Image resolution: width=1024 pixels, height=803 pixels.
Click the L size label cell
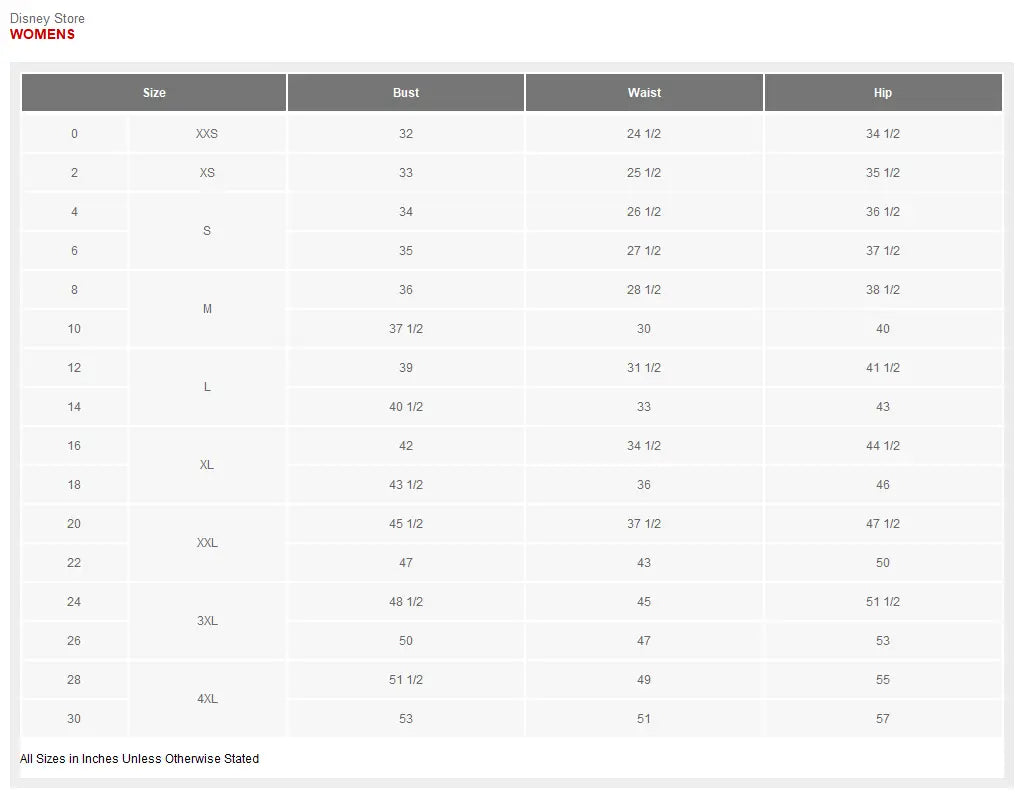pyautogui.click(x=207, y=387)
